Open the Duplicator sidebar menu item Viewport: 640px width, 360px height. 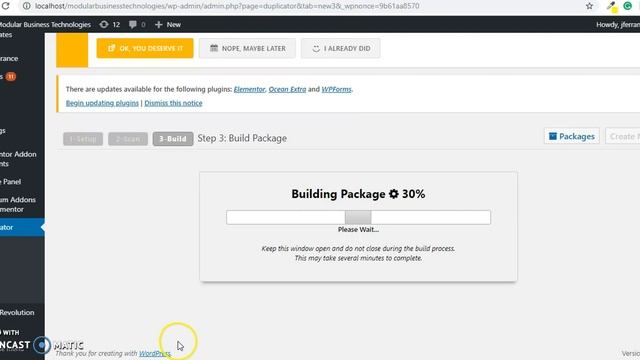[22, 227]
